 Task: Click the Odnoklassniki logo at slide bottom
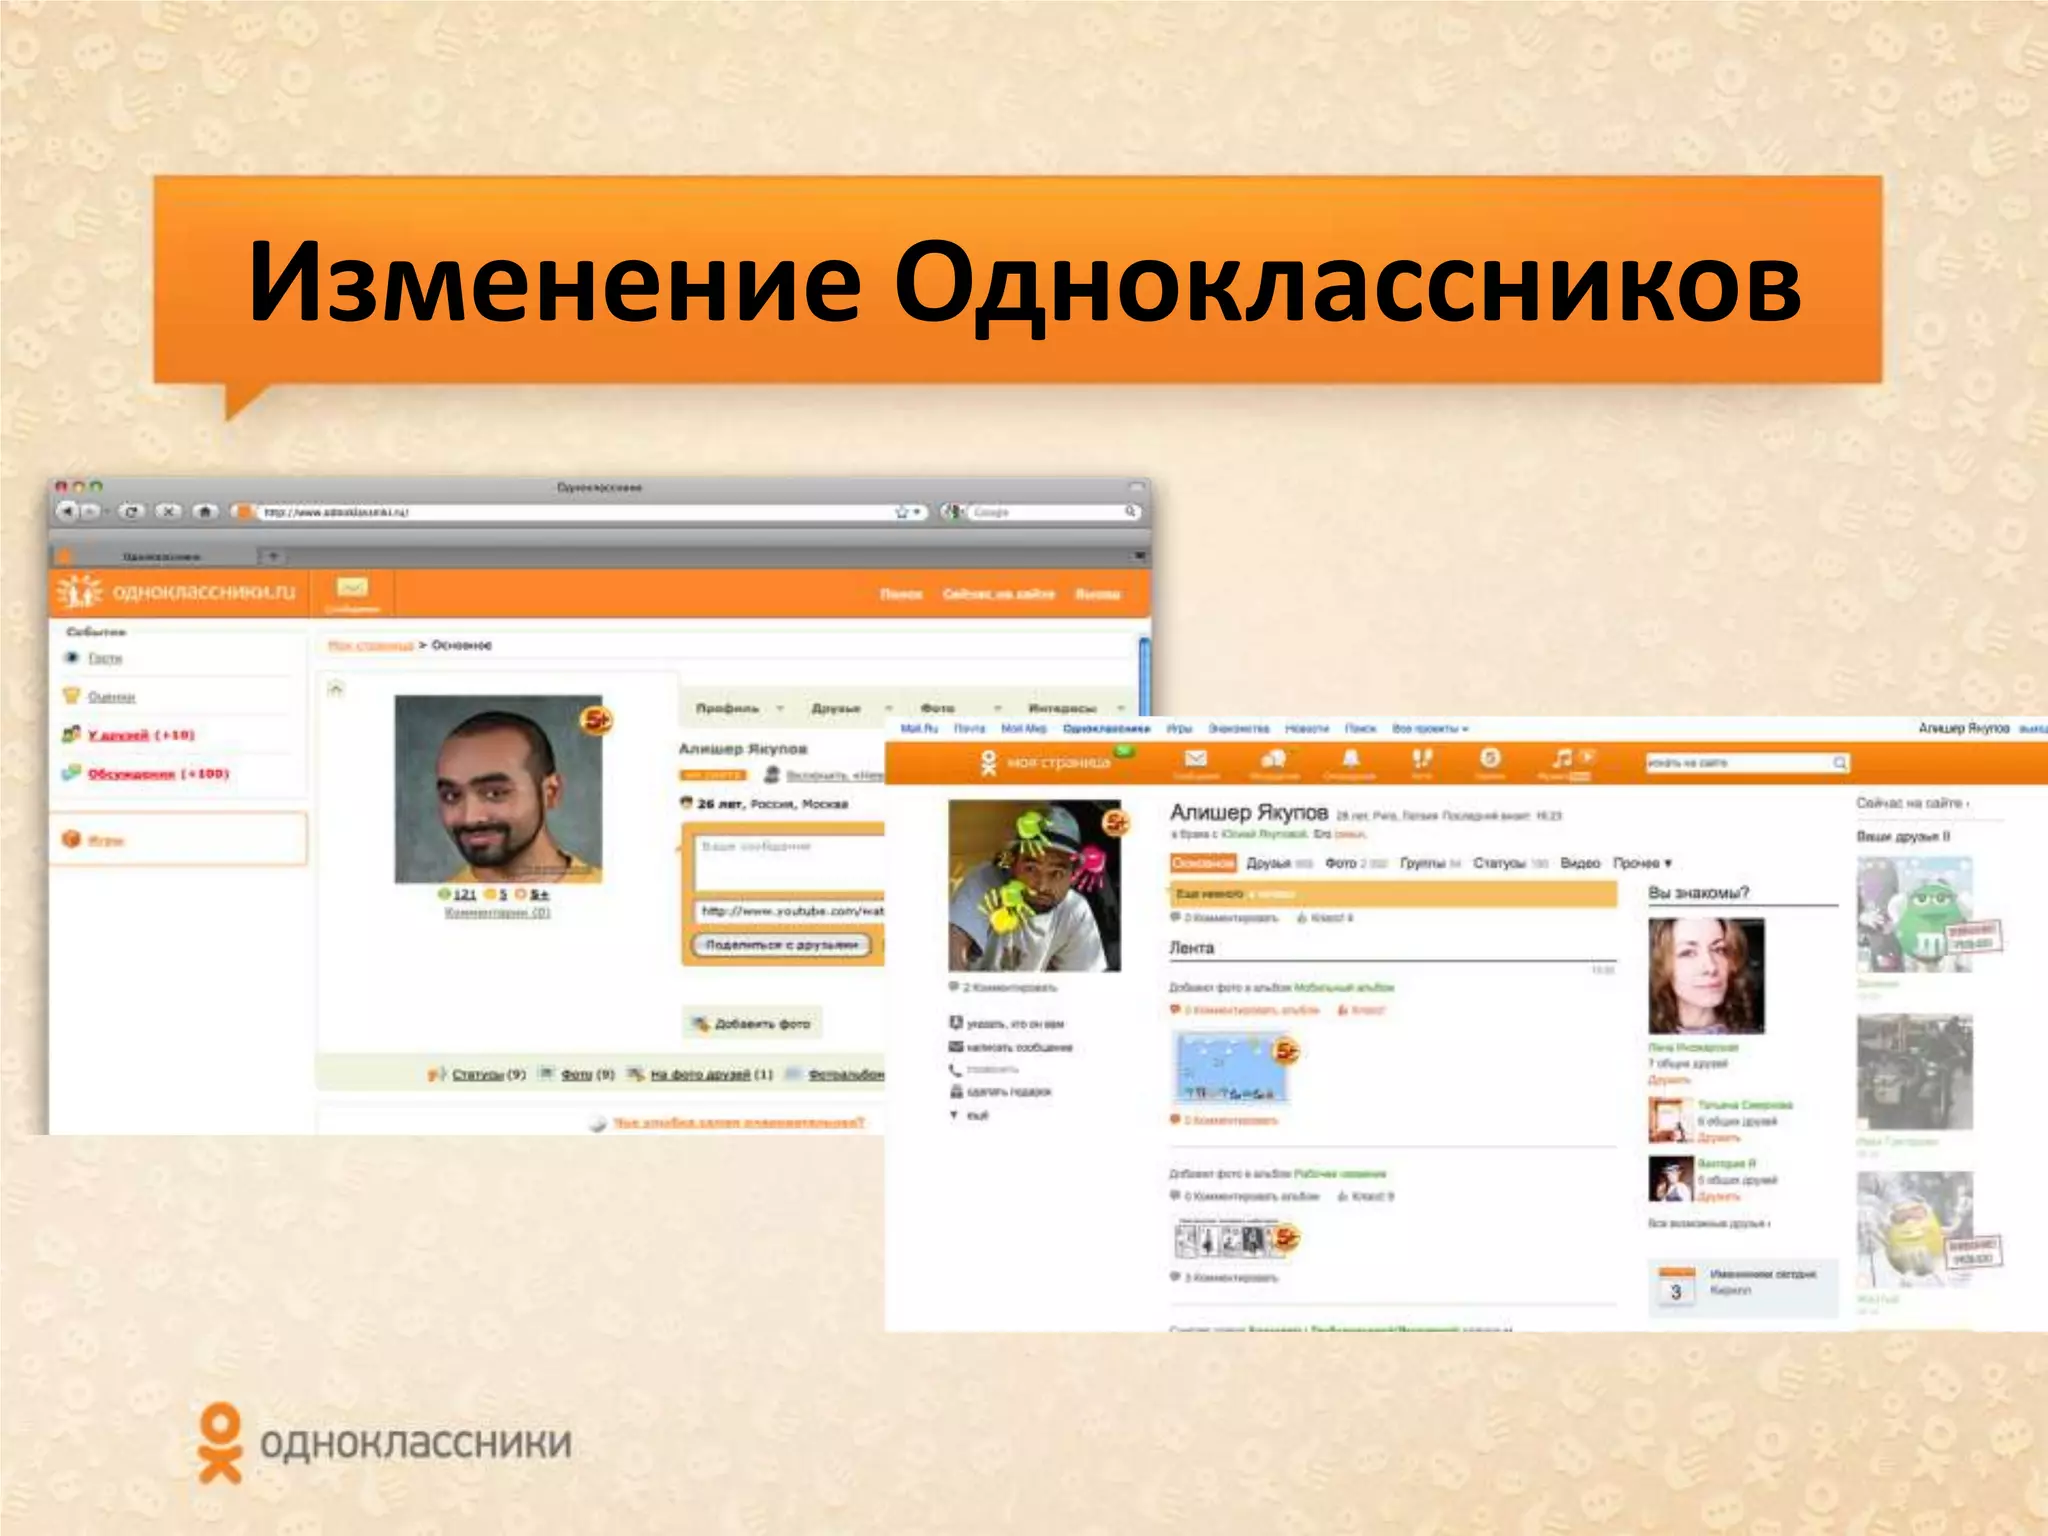click(386, 1442)
